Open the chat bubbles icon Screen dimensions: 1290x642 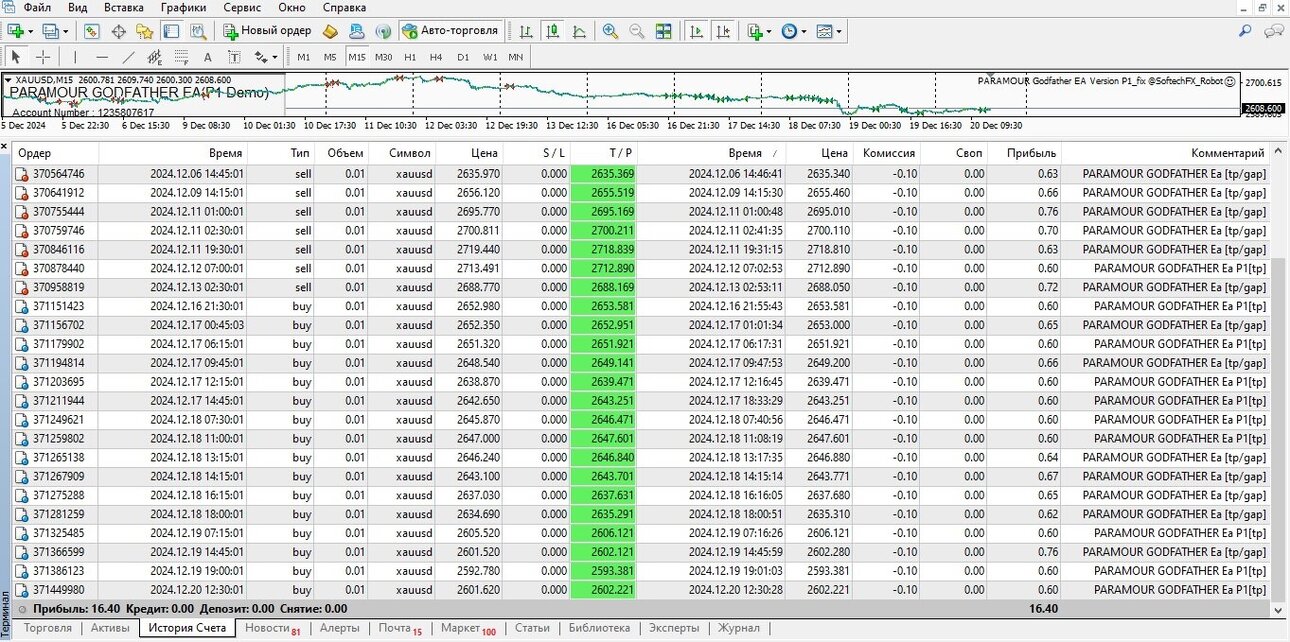[x=1273, y=31]
